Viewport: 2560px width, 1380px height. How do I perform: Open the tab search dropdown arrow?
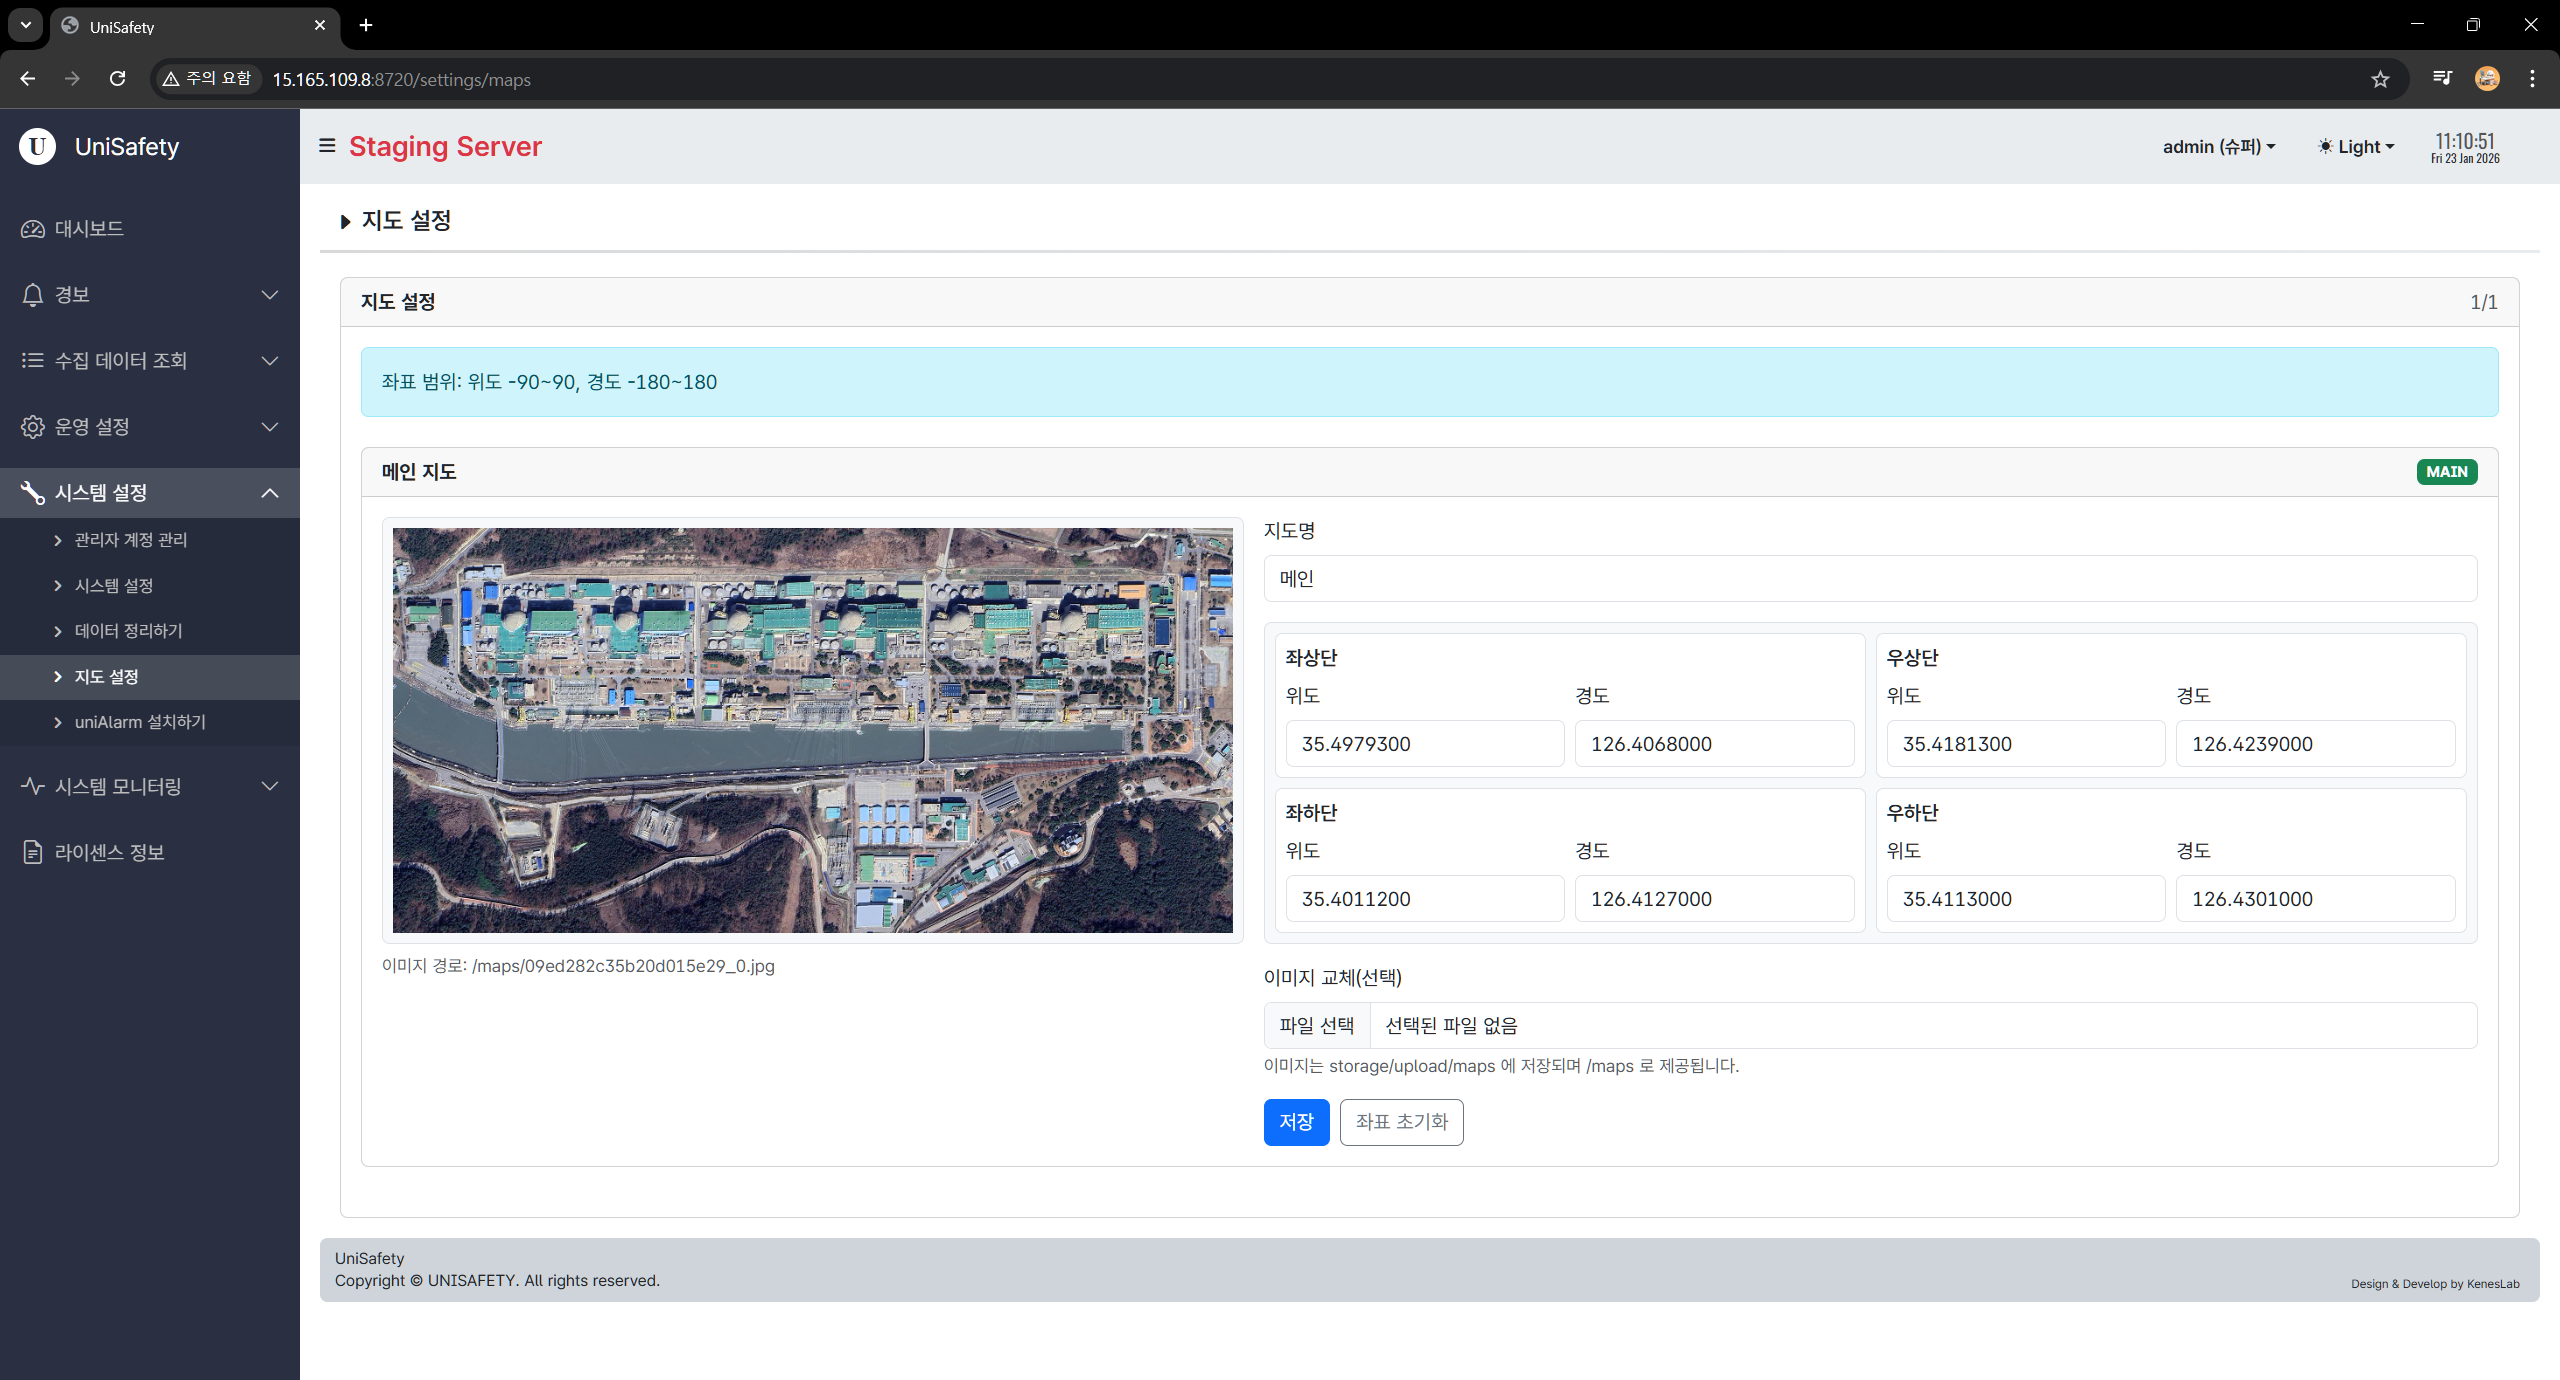26,25
